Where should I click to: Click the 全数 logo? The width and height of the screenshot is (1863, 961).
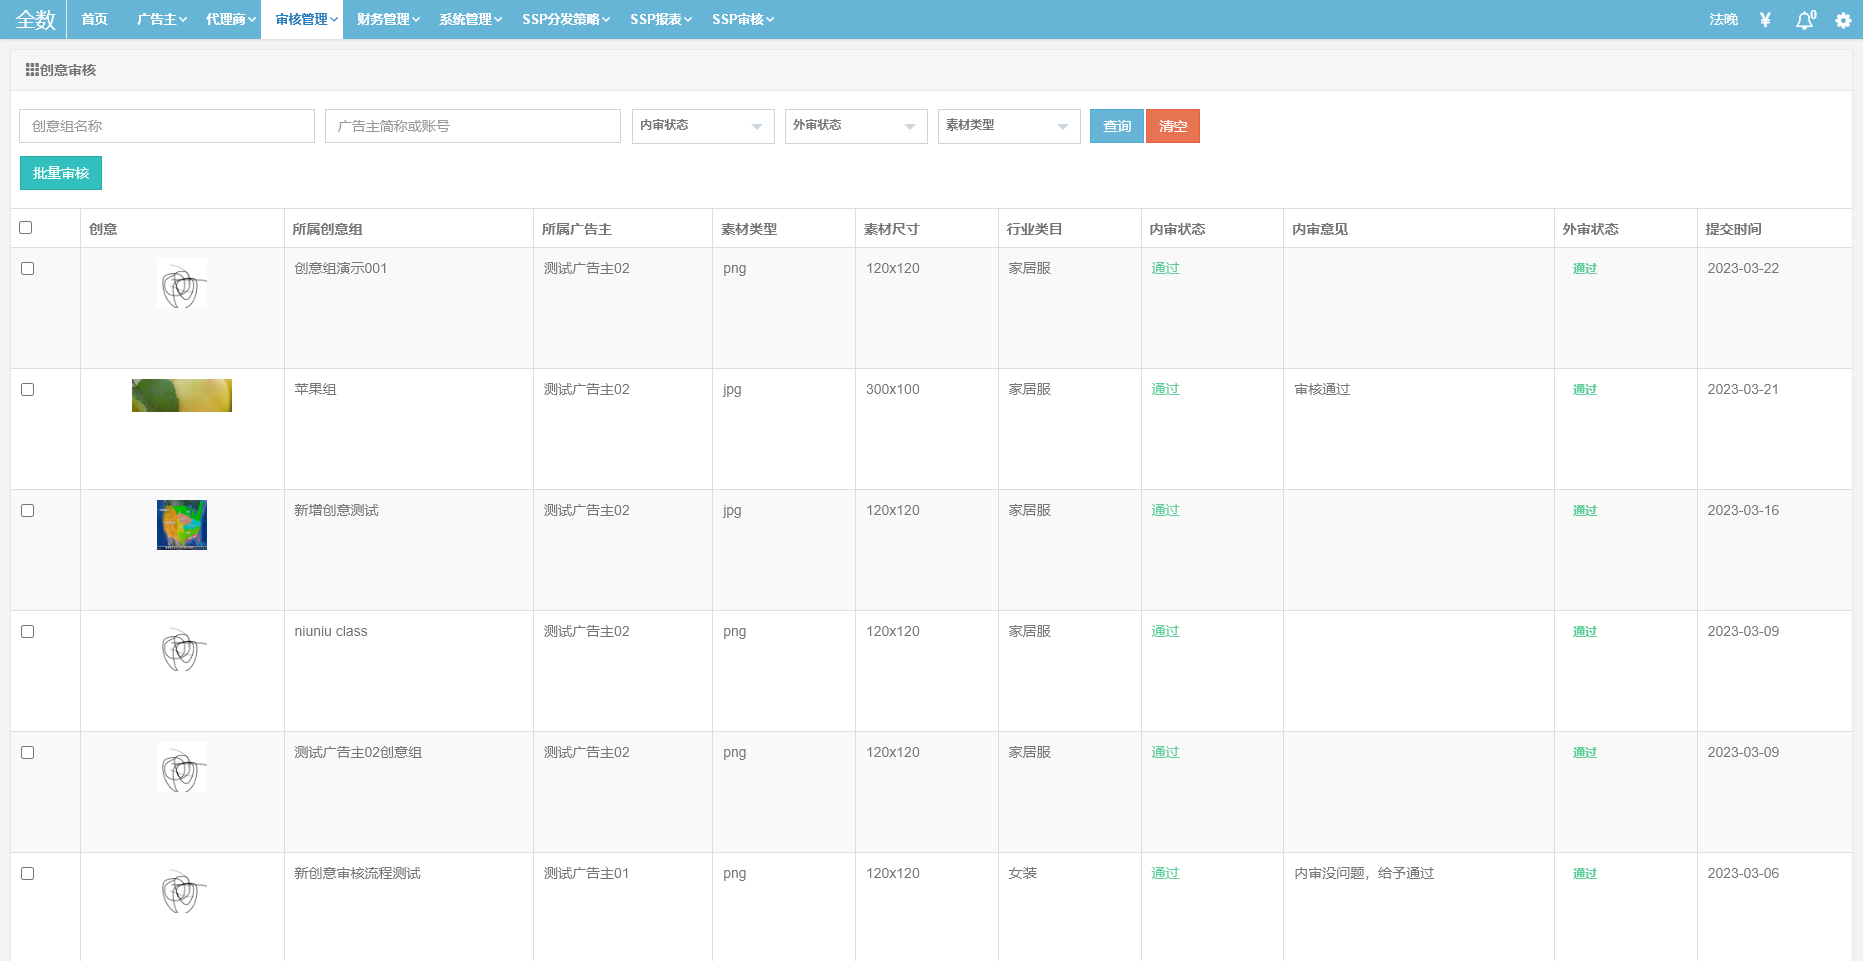point(35,20)
